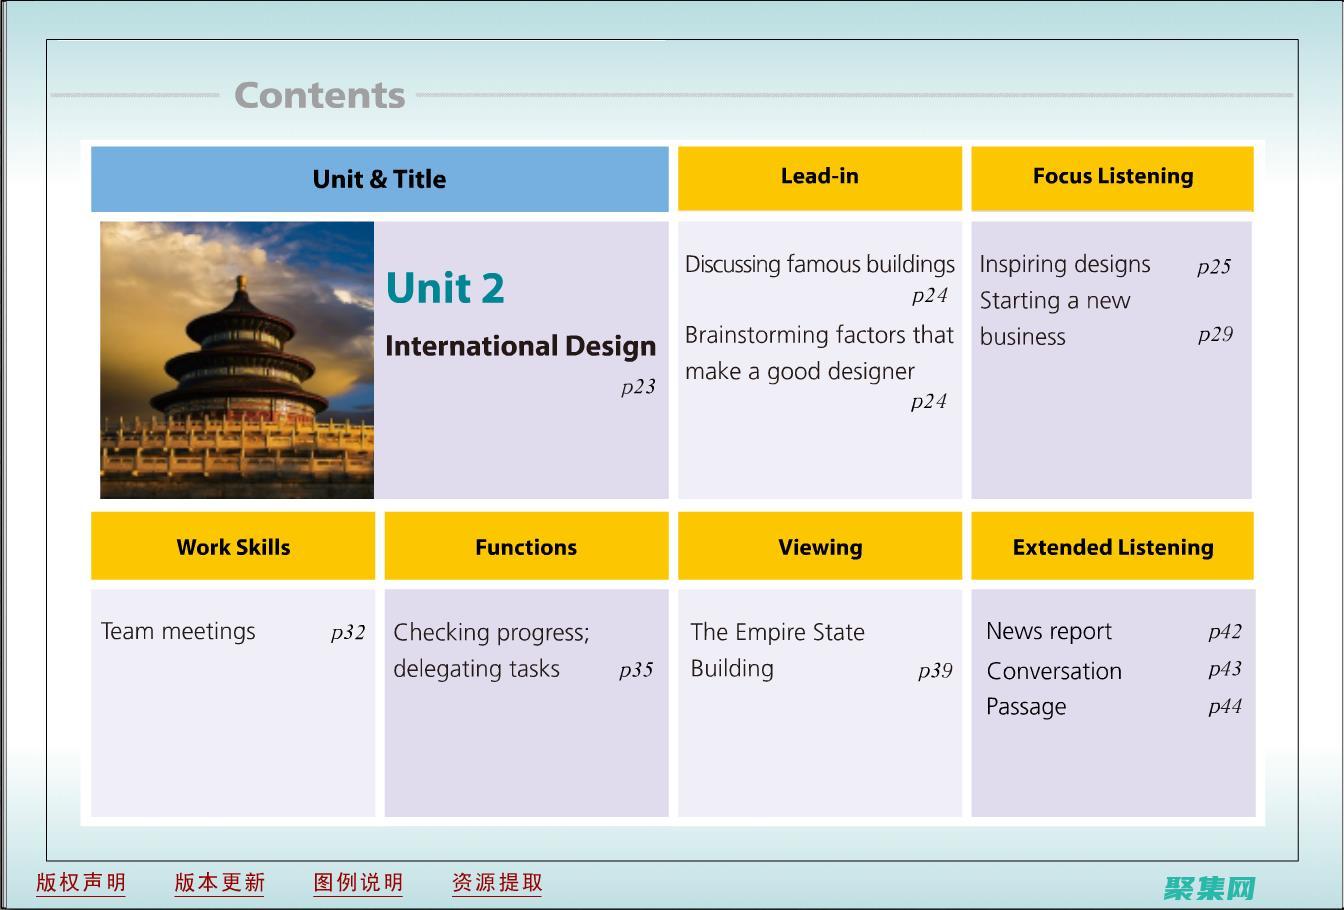Select the Work Skills header
Screen dimensions: 1344x910
point(233,547)
